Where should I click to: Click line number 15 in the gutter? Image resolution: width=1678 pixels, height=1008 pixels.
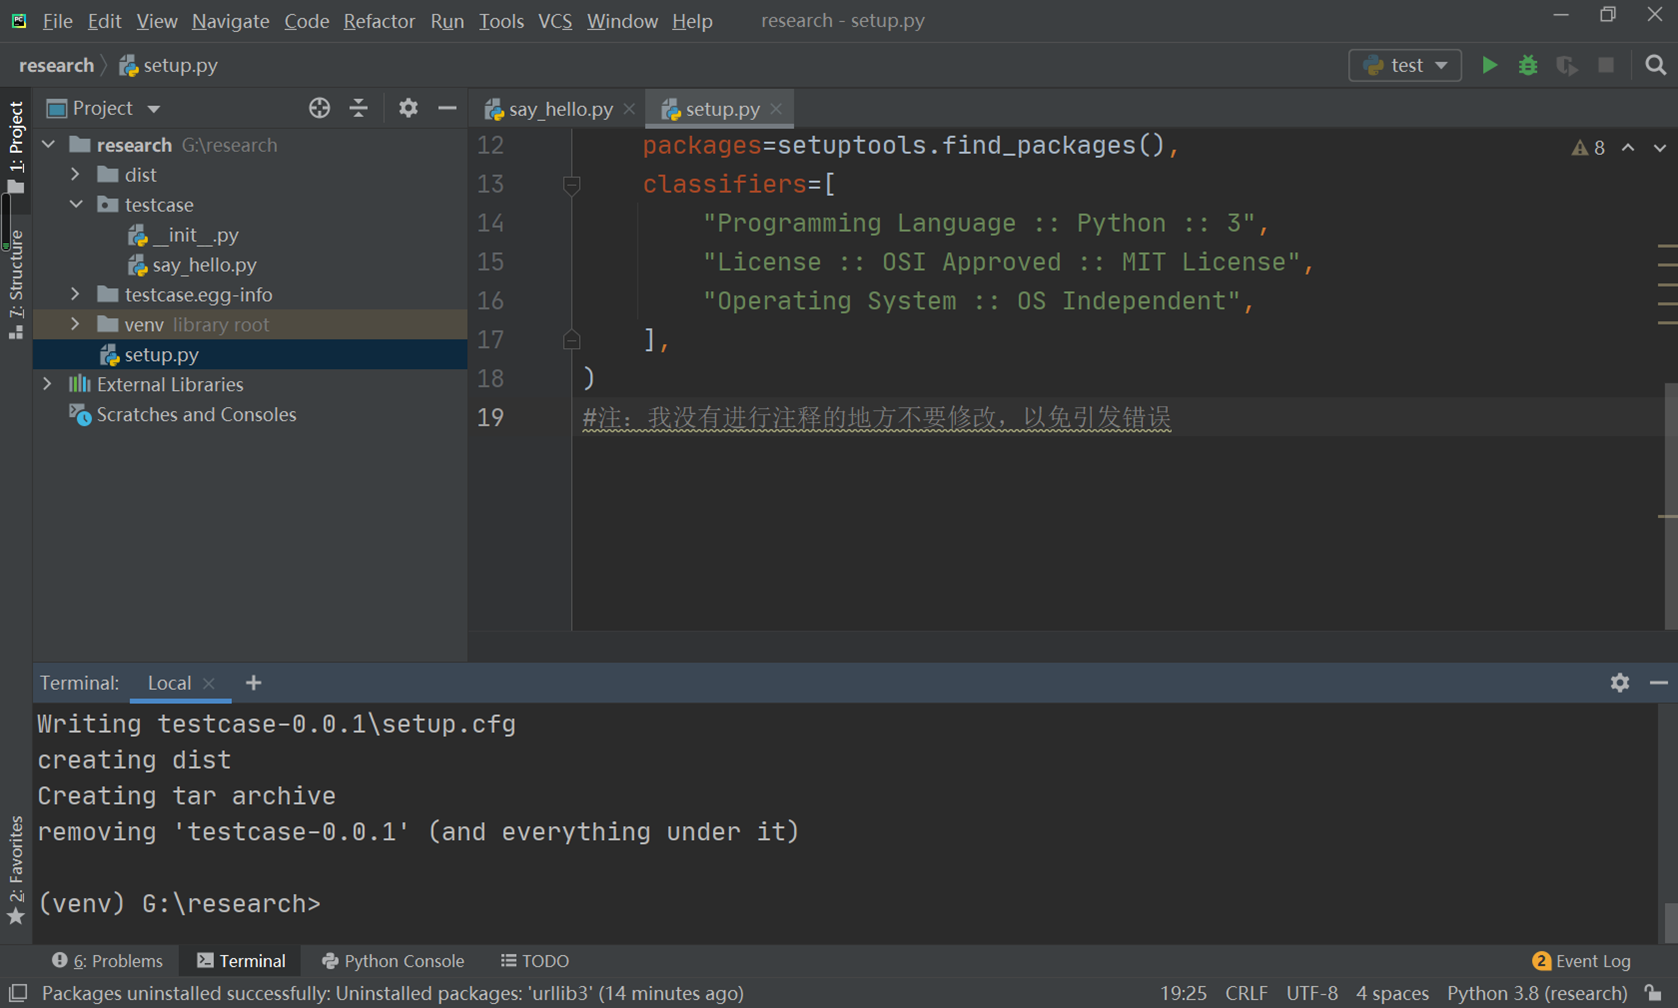(x=491, y=262)
